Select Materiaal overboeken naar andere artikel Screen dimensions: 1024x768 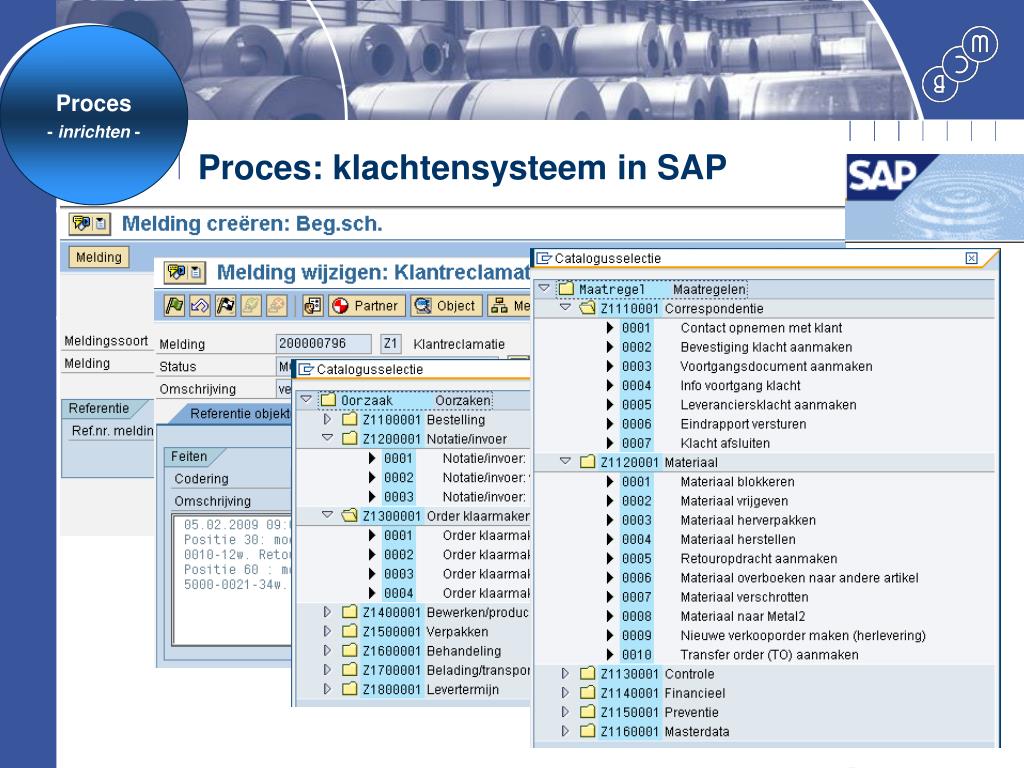799,578
